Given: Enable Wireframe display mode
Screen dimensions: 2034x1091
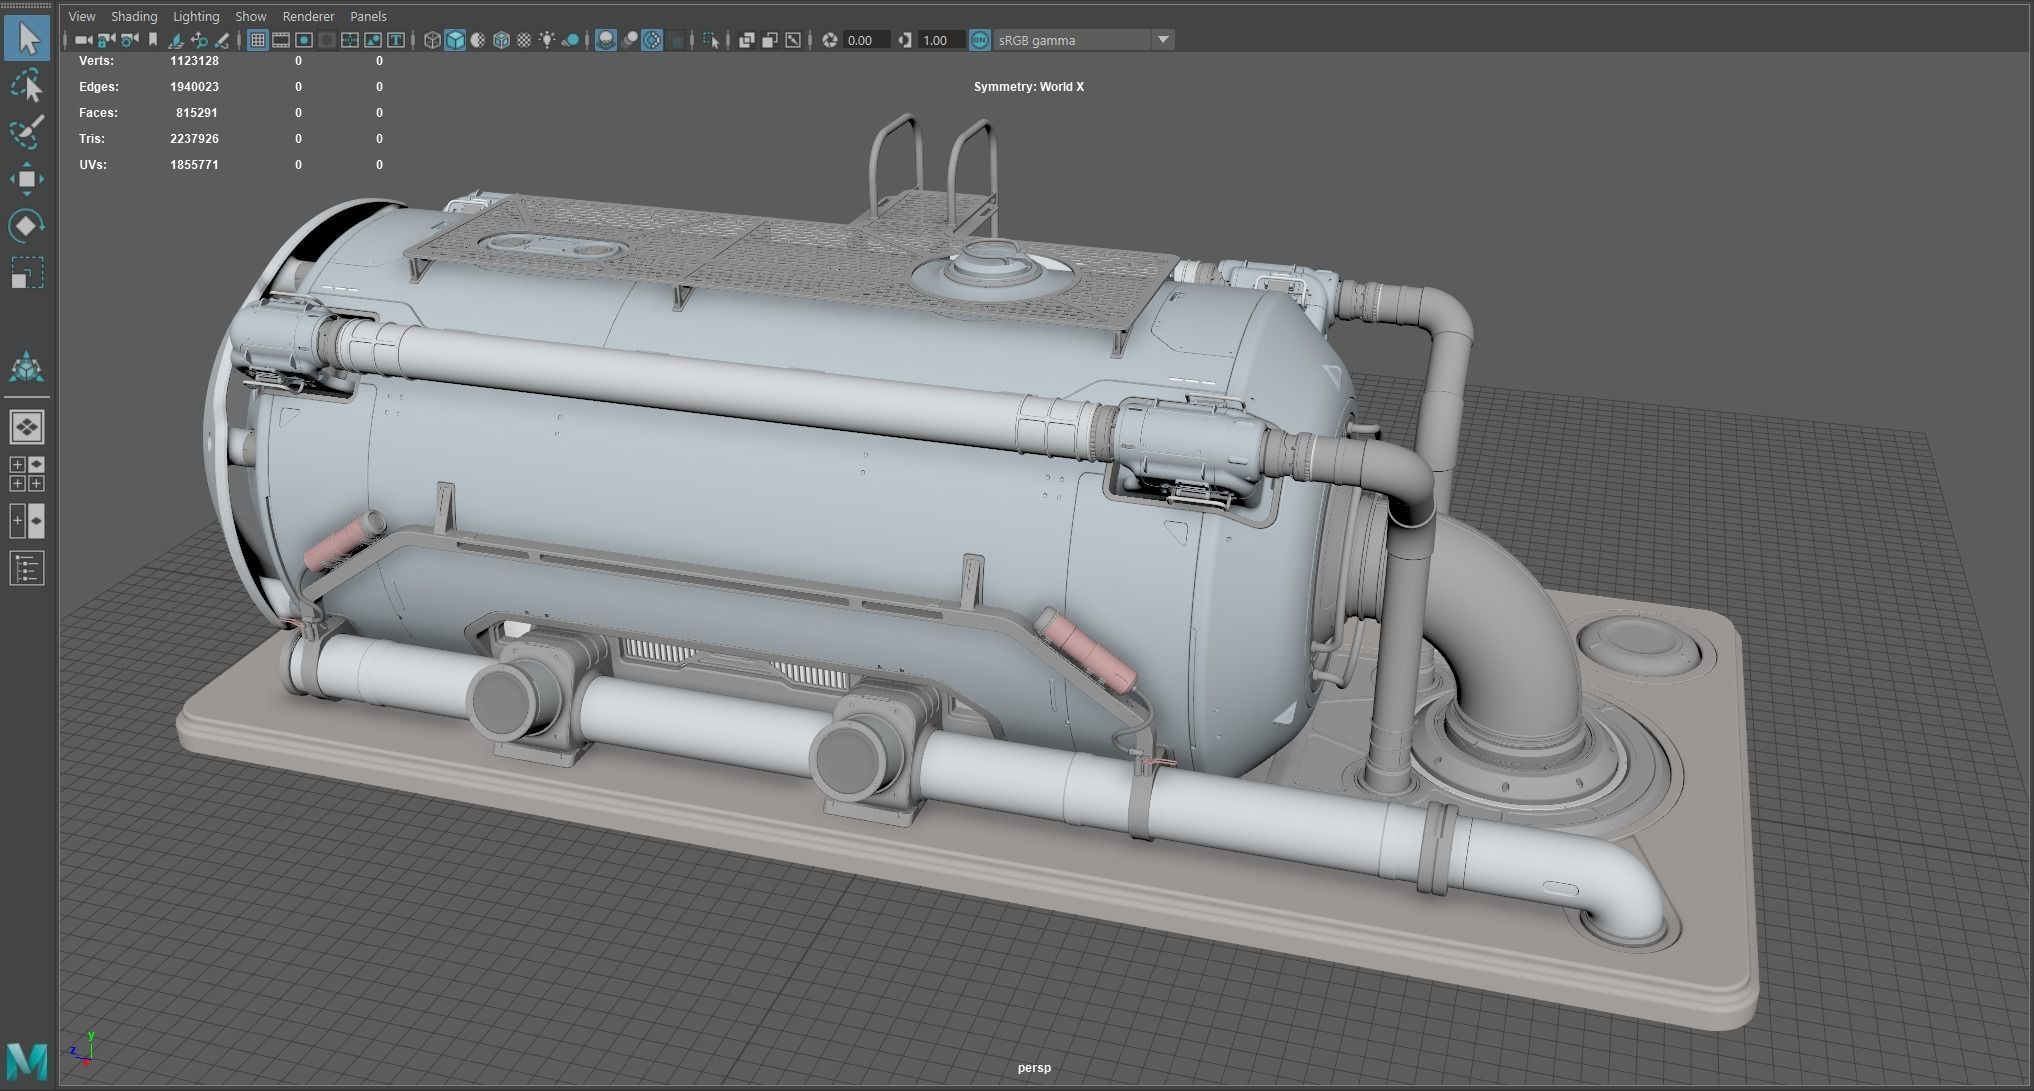Looking at the screenshot, I should click(432, 40).
